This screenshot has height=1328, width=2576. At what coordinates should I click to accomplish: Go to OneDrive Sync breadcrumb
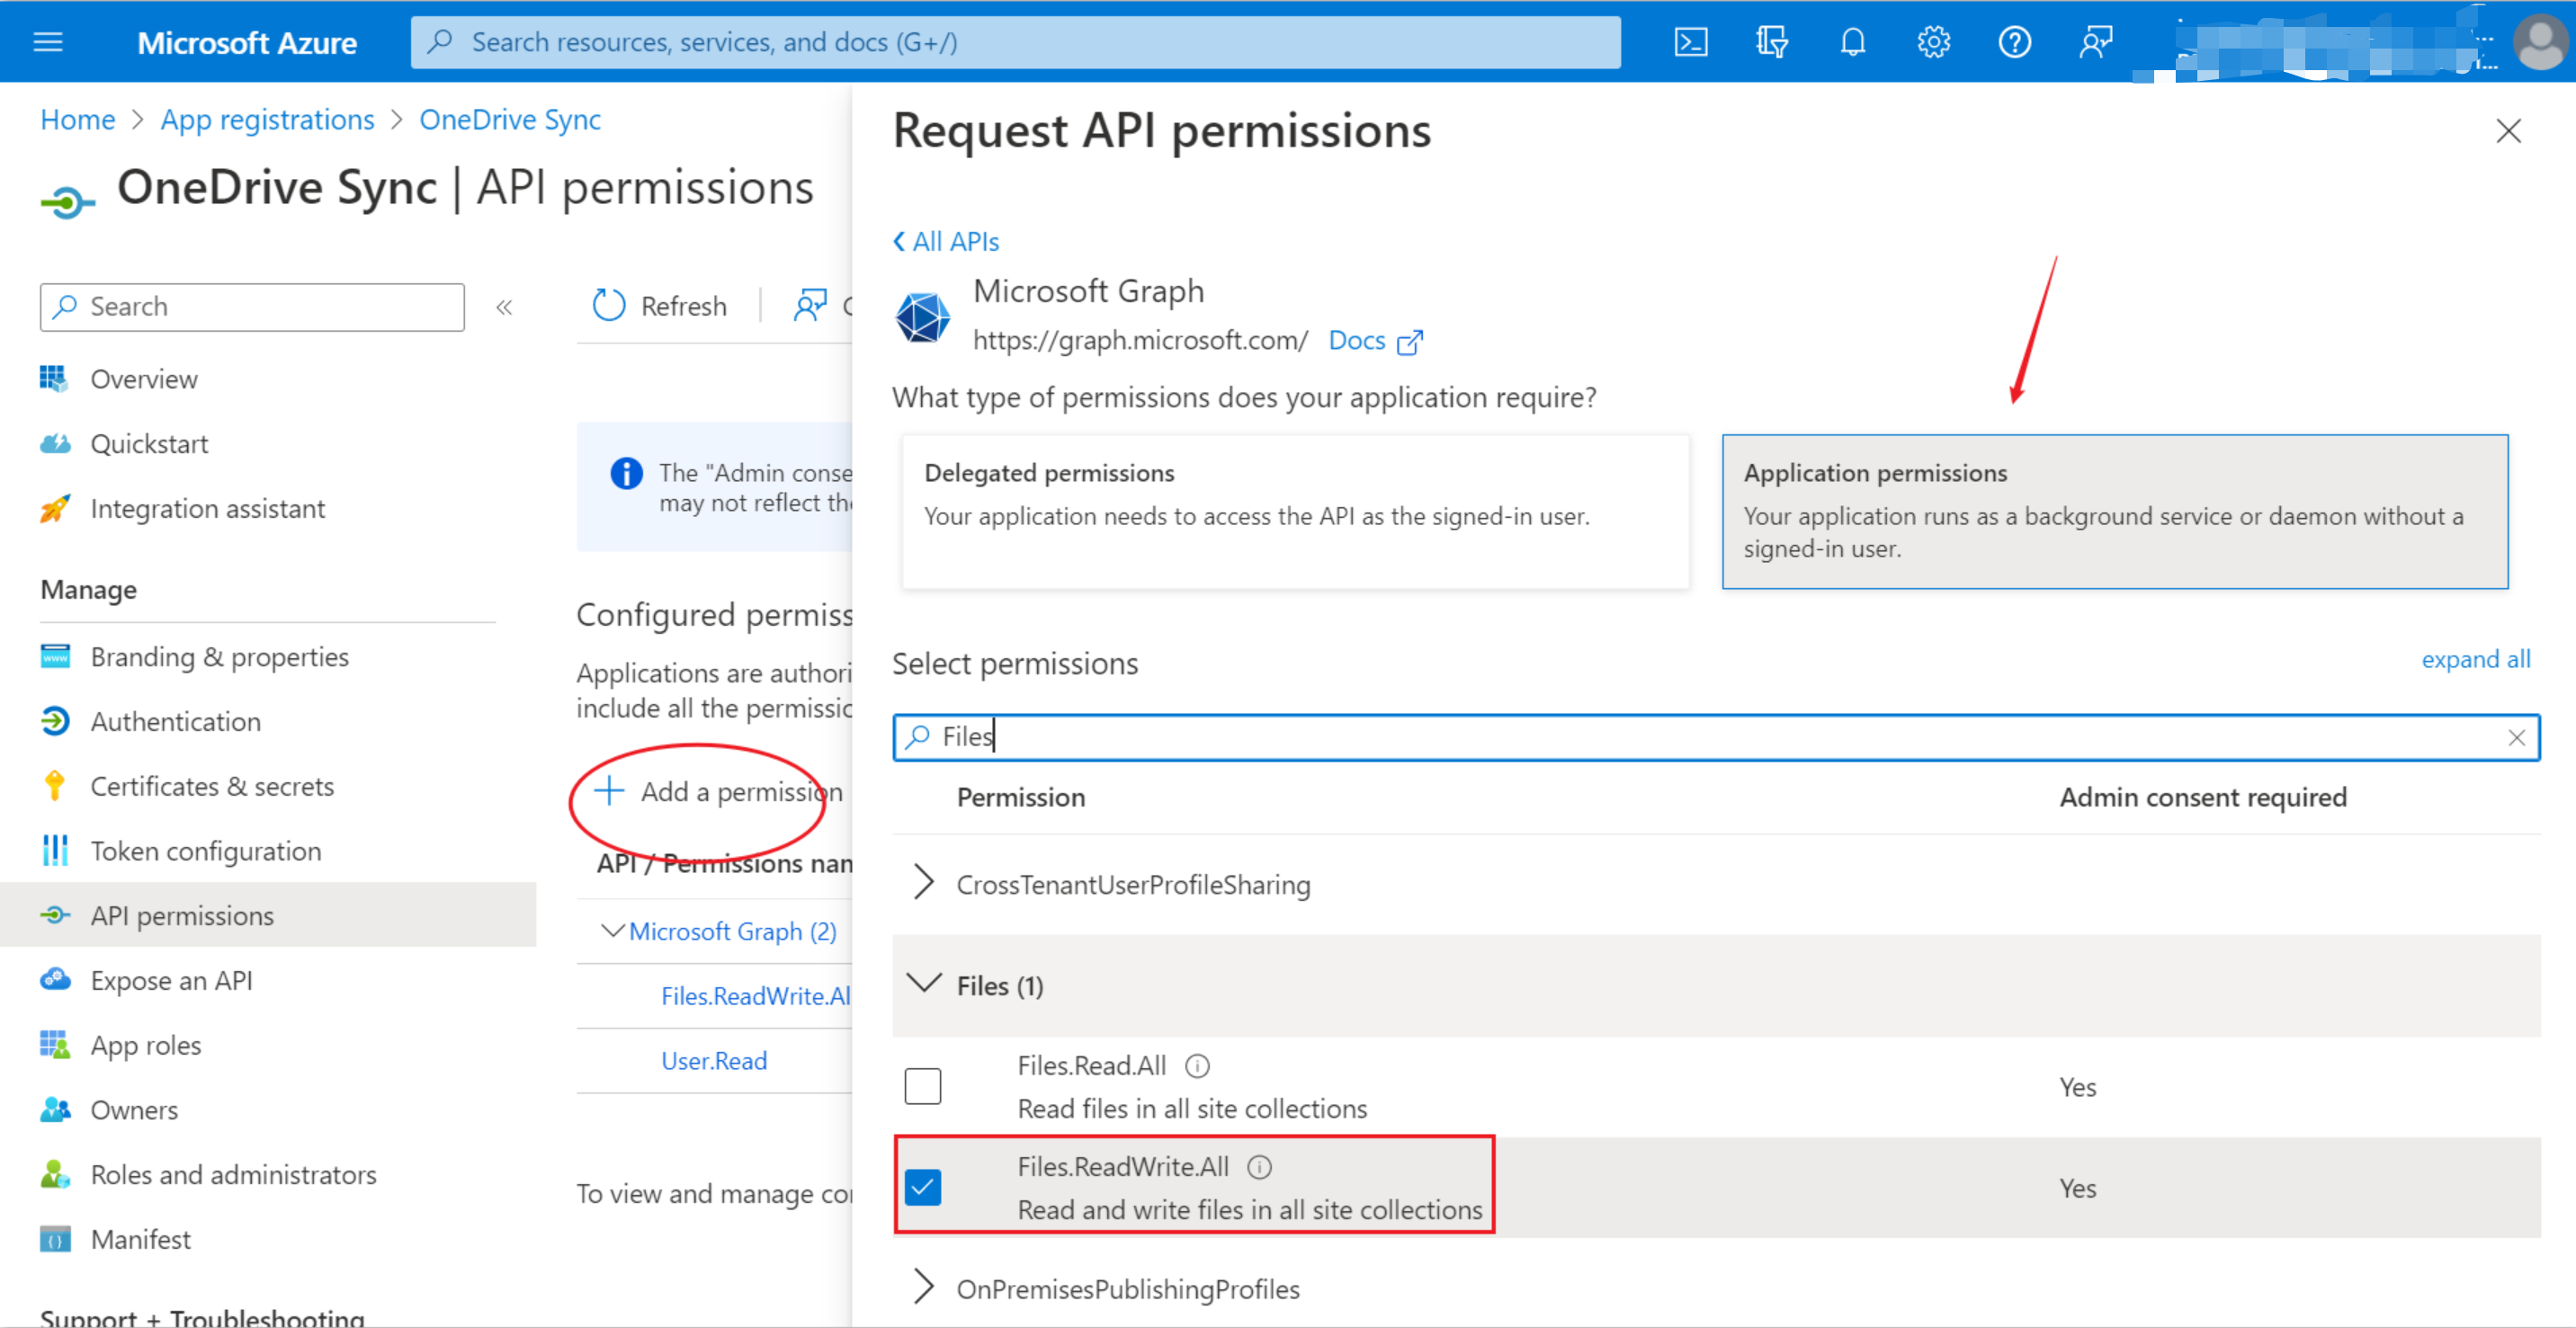[510, 120]
